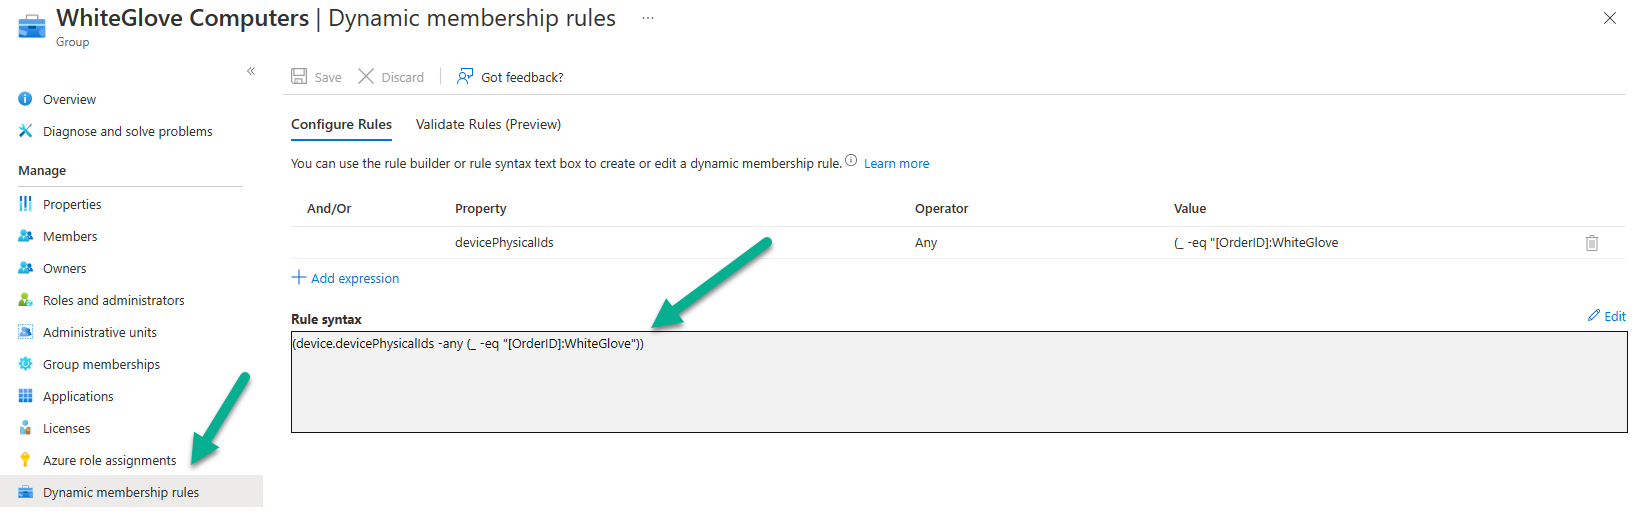Click the Overview info icon
The height and width of the screenshot is (512, 1643).
25,99
